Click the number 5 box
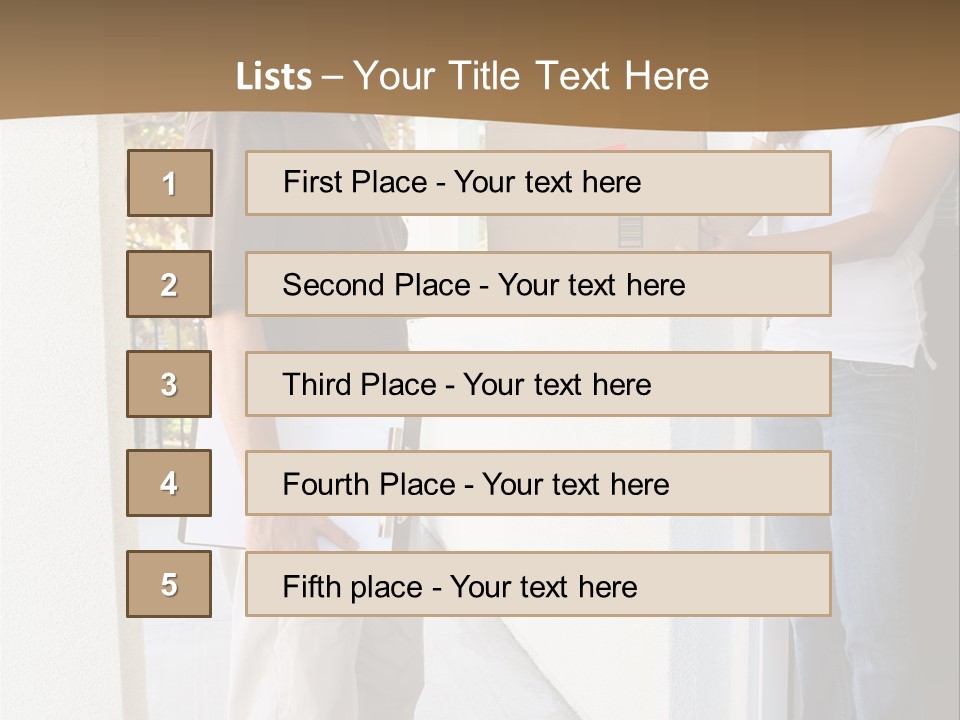Image resolution: width=960 pixels, height=720 pixels. pyautogui.click(x=169, y=584)
